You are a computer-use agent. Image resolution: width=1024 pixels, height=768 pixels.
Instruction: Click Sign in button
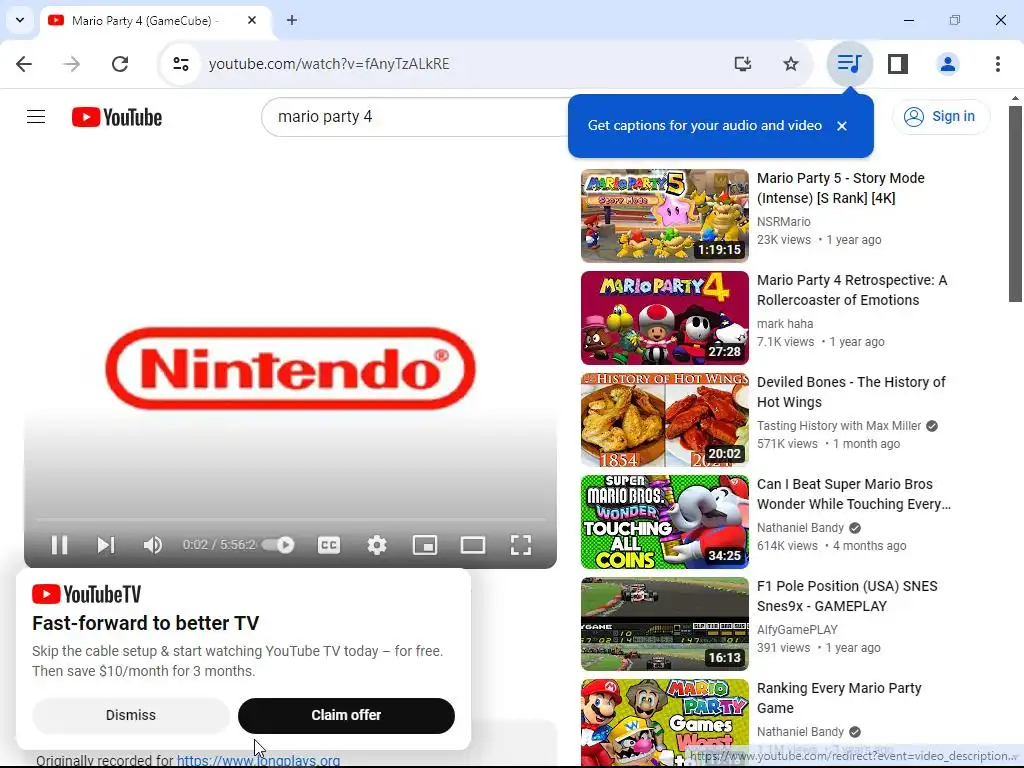tap(941, 116)
